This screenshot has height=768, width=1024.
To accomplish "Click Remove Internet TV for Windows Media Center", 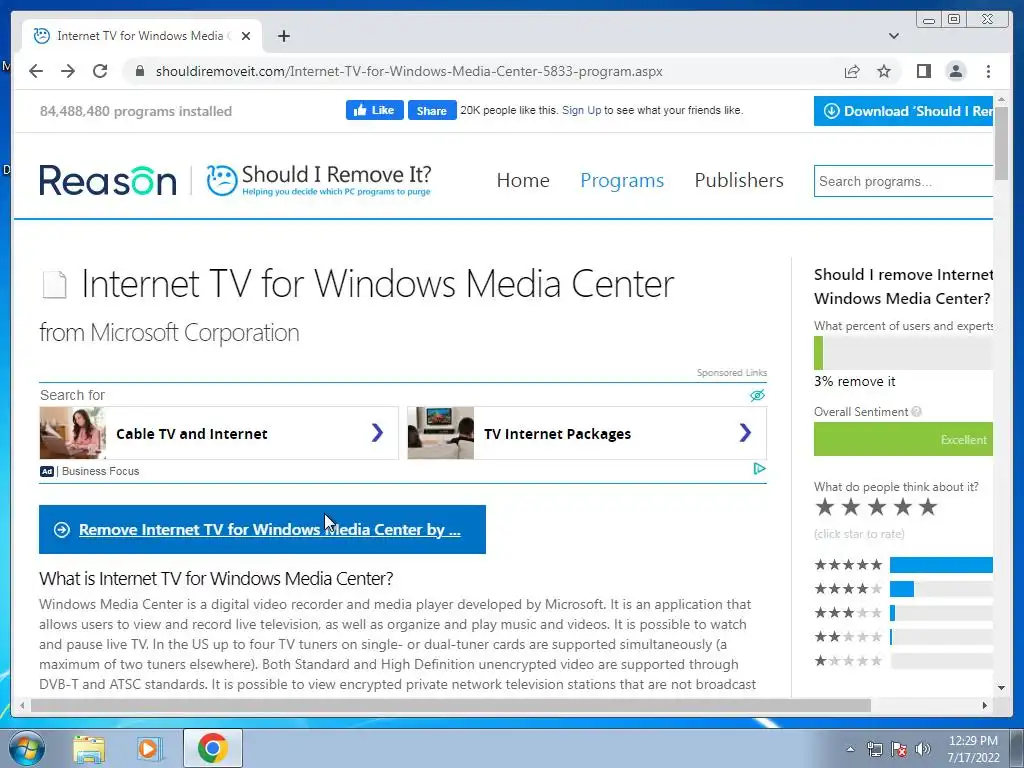I will [262, 529].
